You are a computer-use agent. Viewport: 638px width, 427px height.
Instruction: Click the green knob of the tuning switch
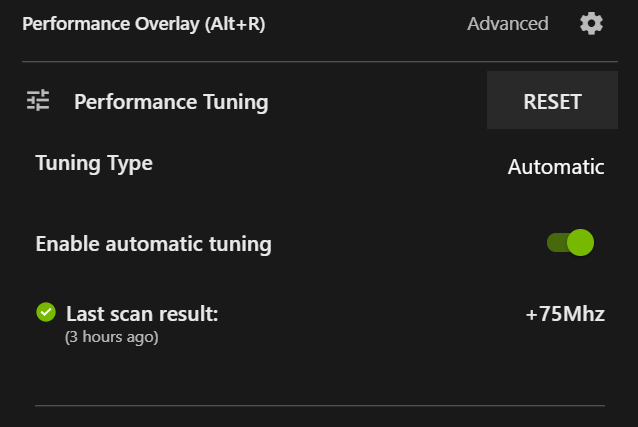580,242
